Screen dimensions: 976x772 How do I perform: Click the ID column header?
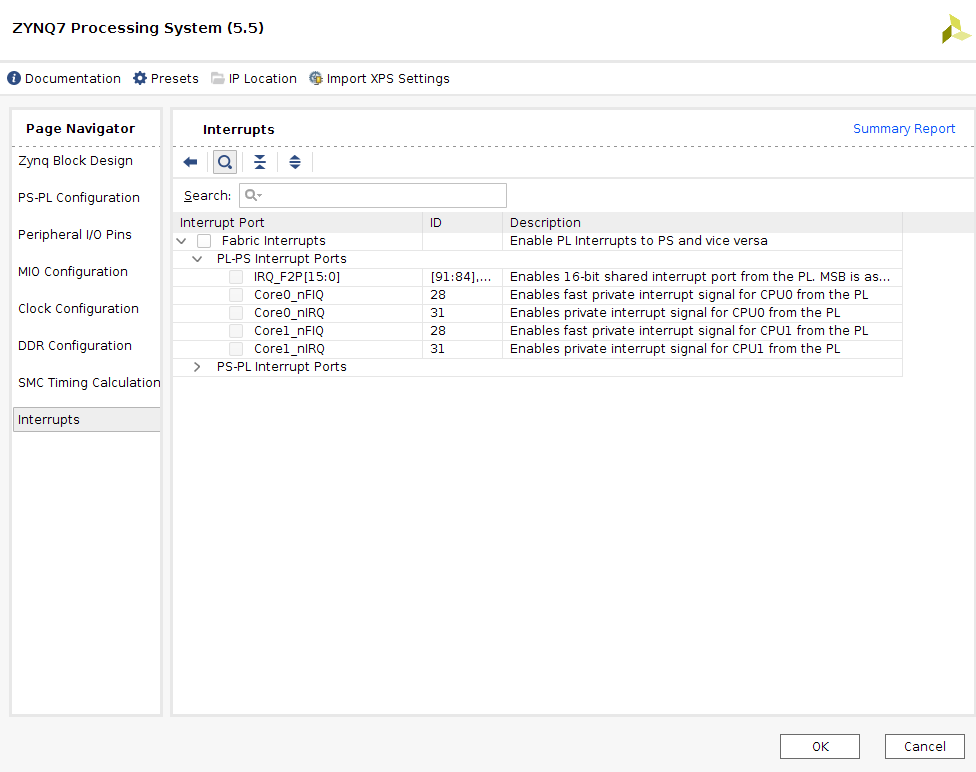click(x=462, y=223)
